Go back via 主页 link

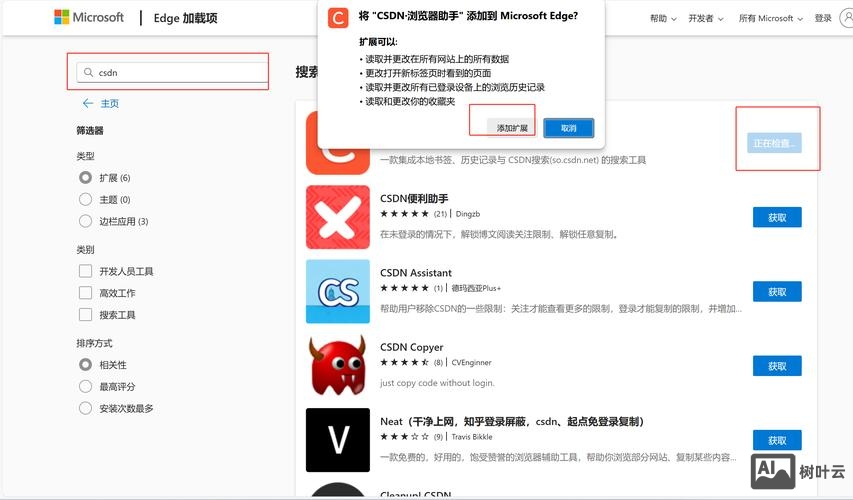109,103
